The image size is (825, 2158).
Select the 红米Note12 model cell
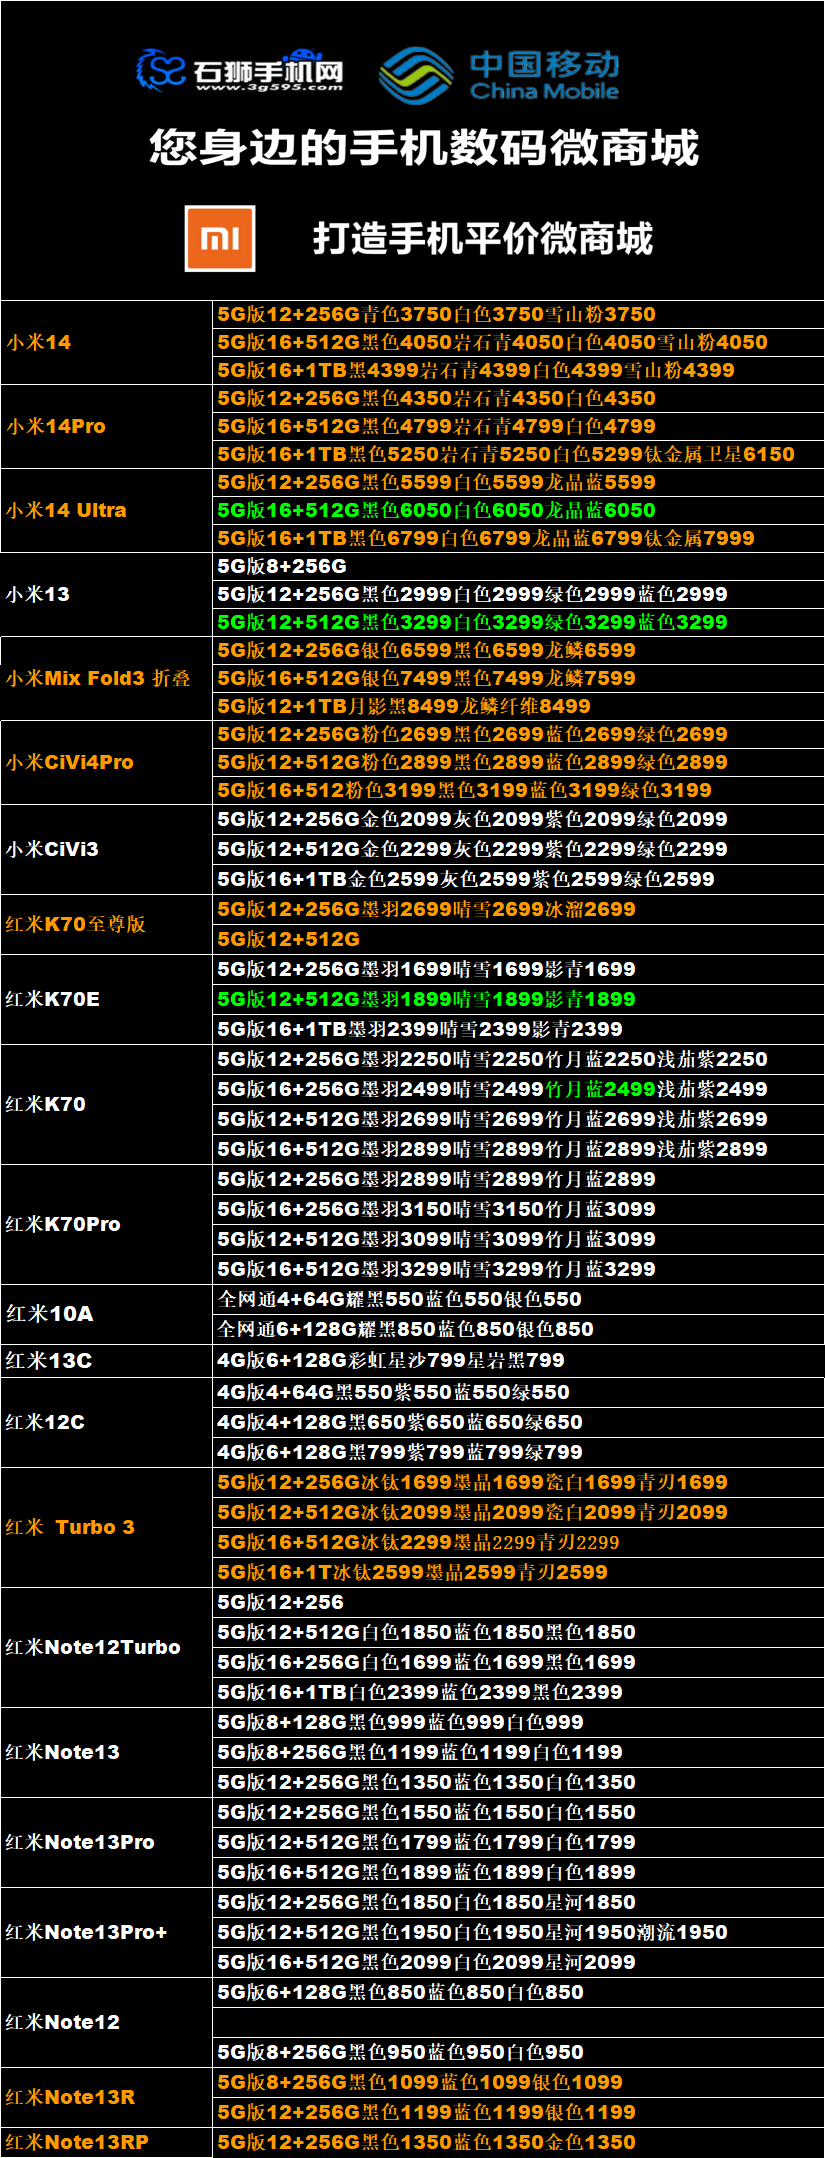tap(107, 2022)
